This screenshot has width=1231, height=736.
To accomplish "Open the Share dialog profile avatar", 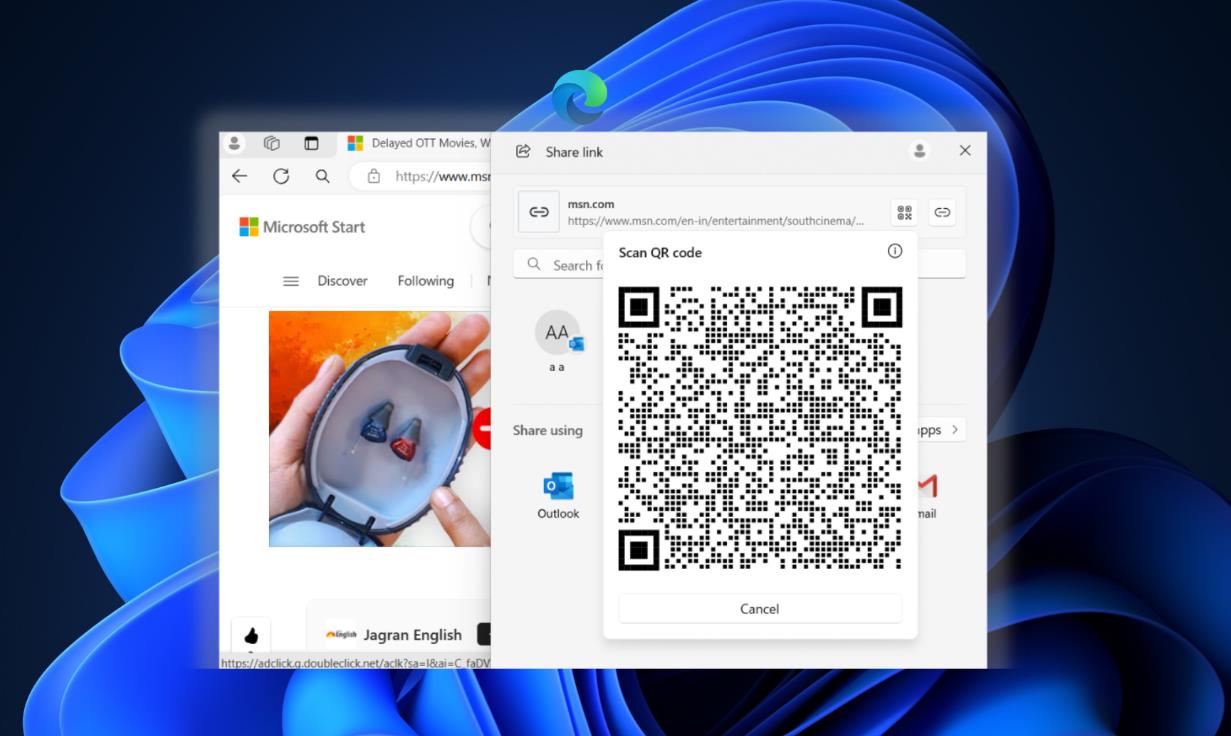I will coord(919,151).
